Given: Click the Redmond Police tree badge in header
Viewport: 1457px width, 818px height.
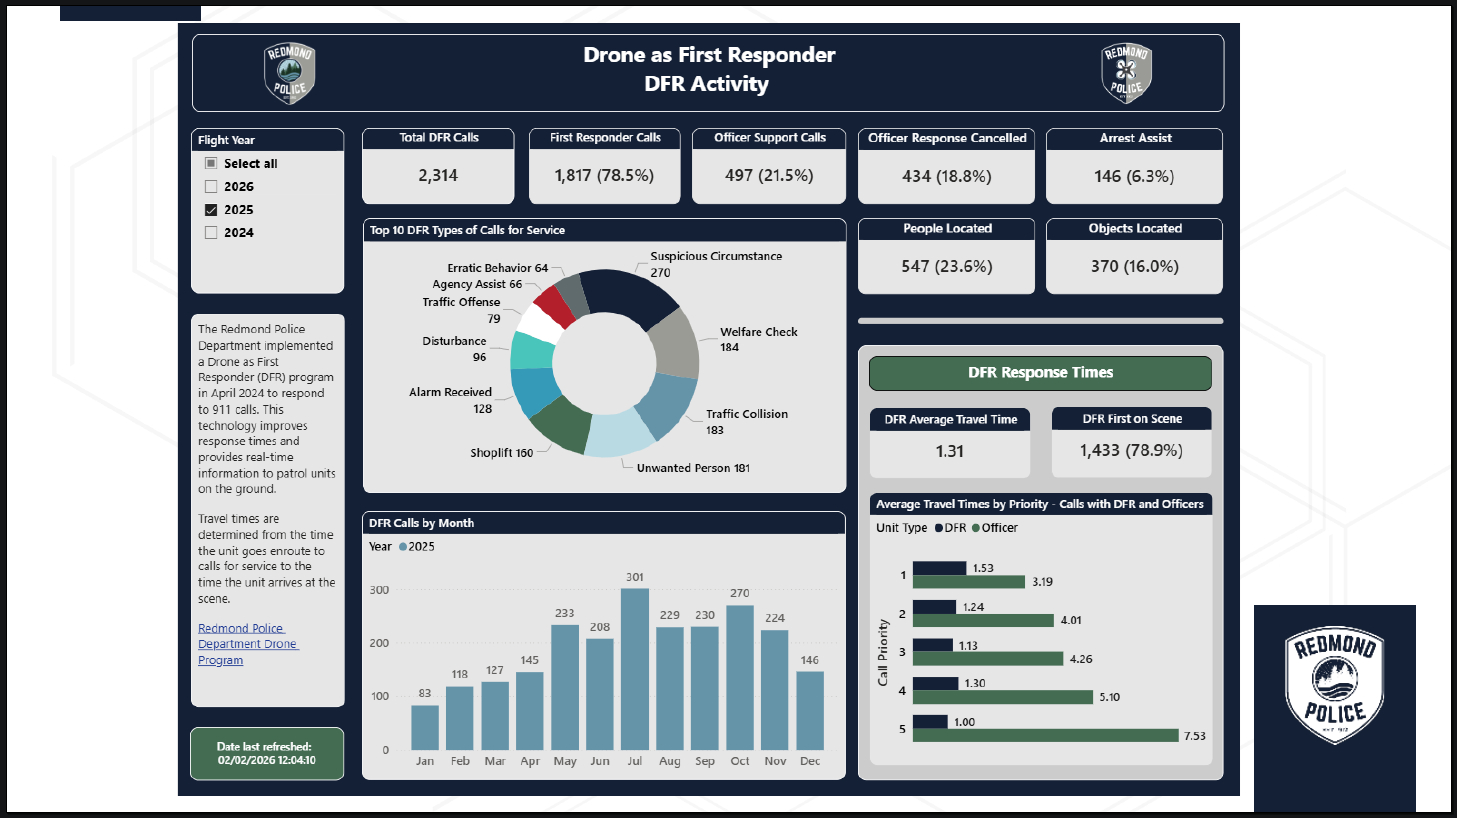Looking at the screenshot, I should pos(290,73).
